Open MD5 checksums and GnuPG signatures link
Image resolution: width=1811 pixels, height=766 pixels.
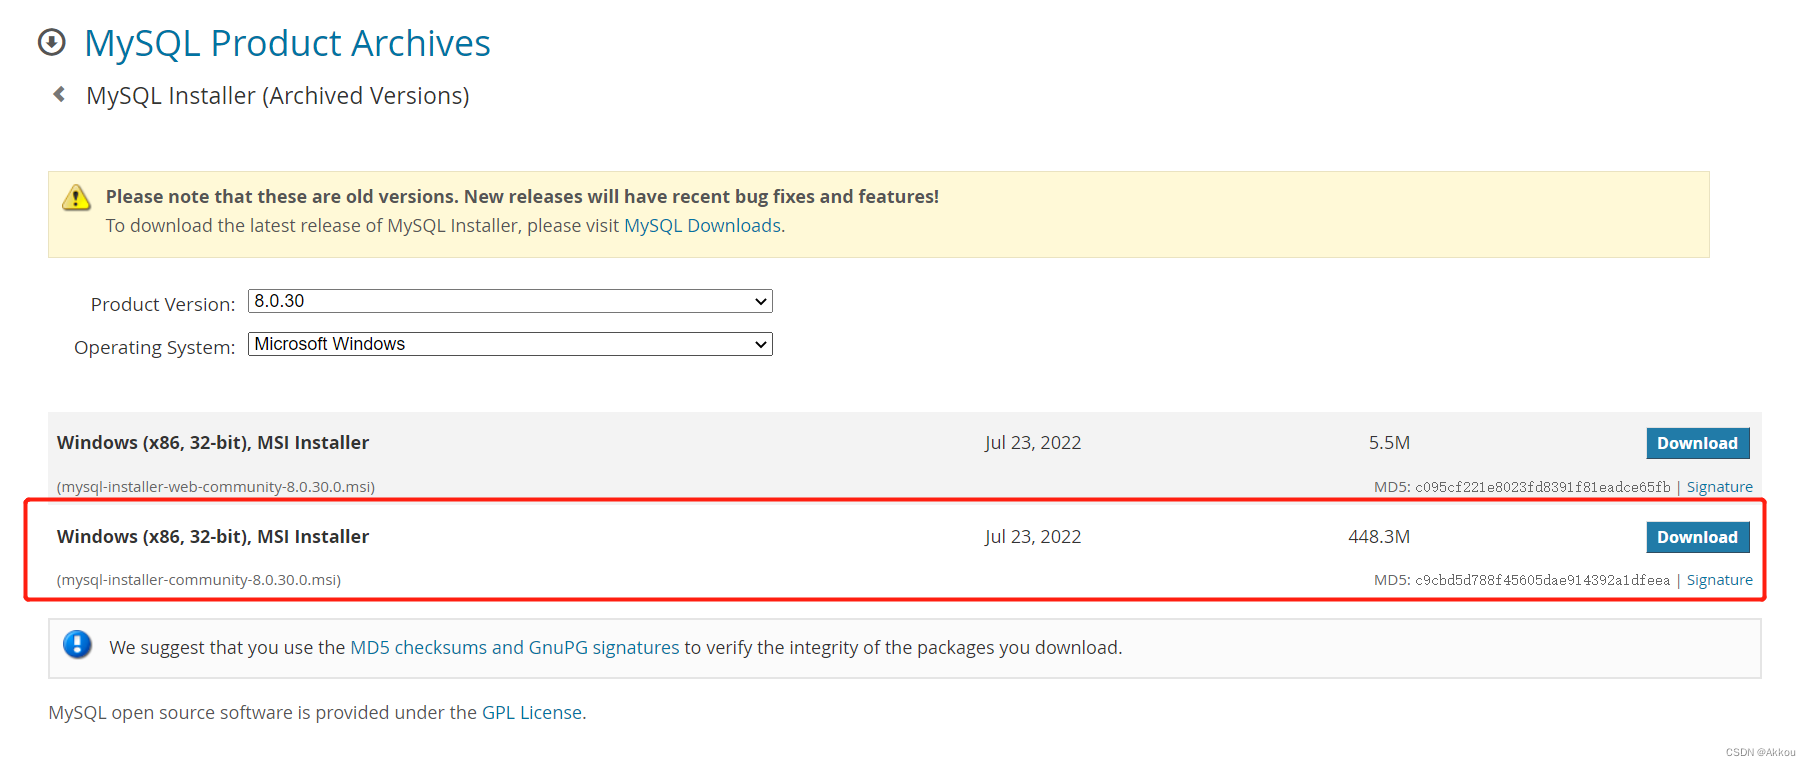point(514,648)
